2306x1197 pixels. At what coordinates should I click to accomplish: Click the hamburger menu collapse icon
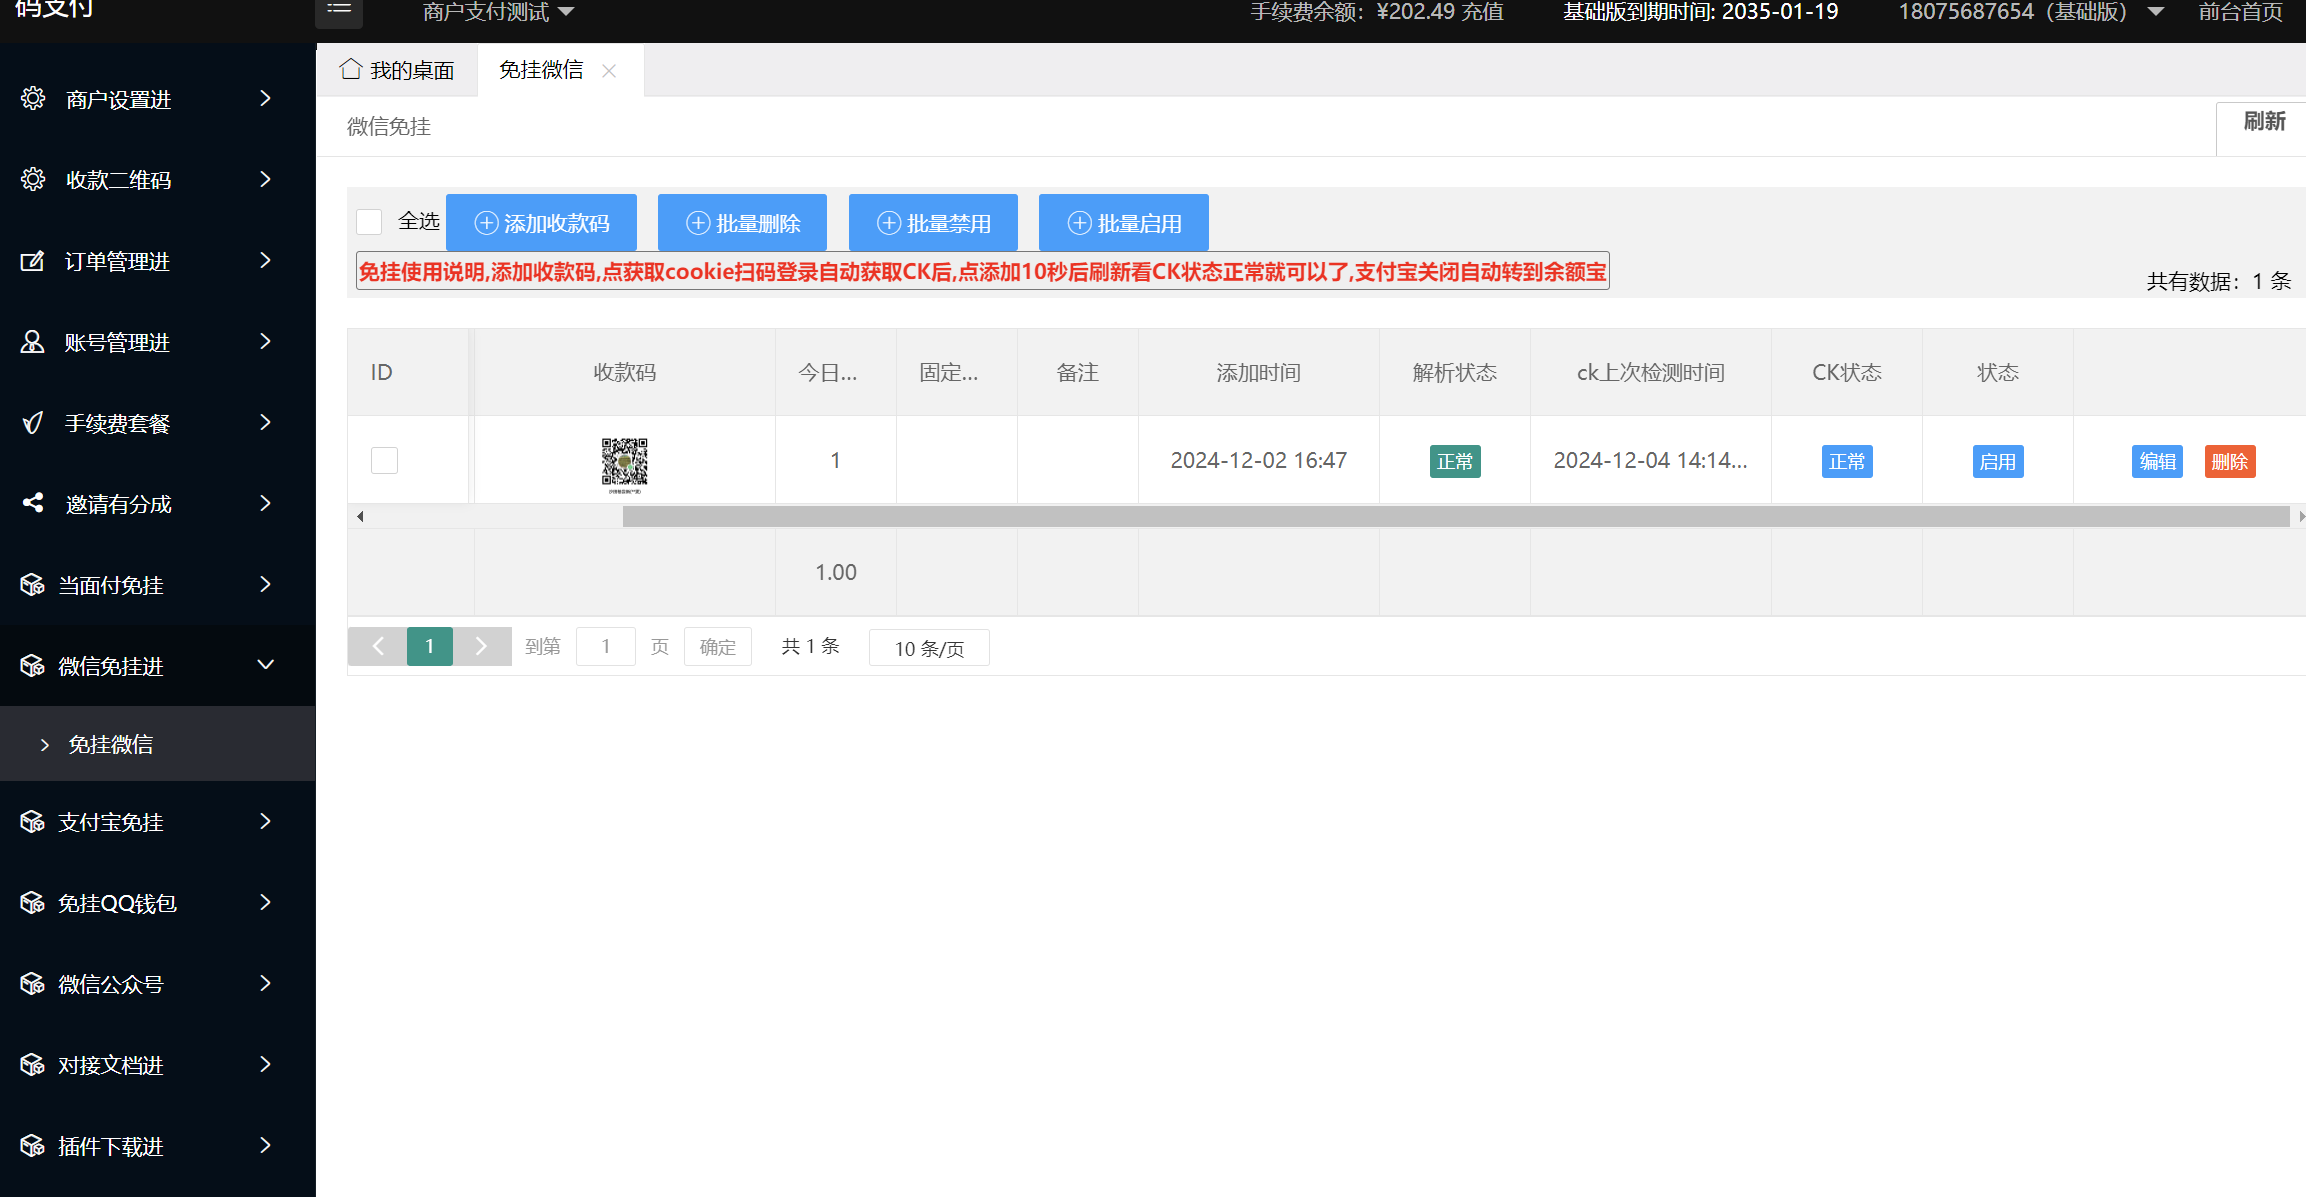pos(339,10)
